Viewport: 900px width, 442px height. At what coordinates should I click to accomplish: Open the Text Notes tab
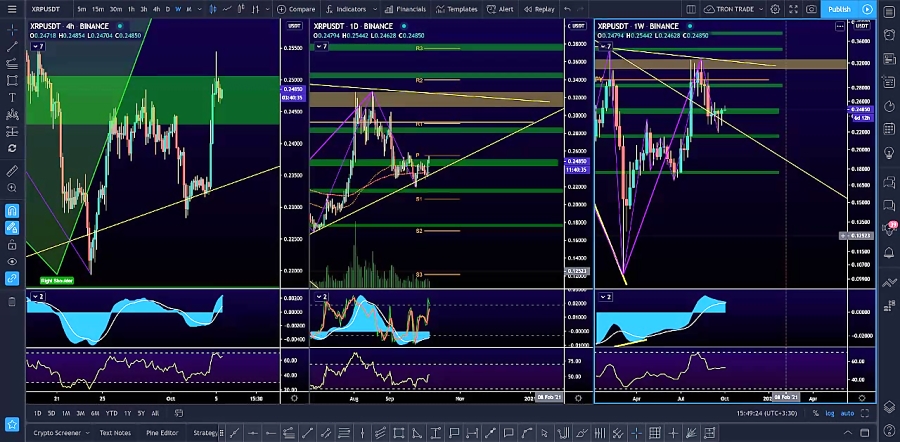point(115,433)
